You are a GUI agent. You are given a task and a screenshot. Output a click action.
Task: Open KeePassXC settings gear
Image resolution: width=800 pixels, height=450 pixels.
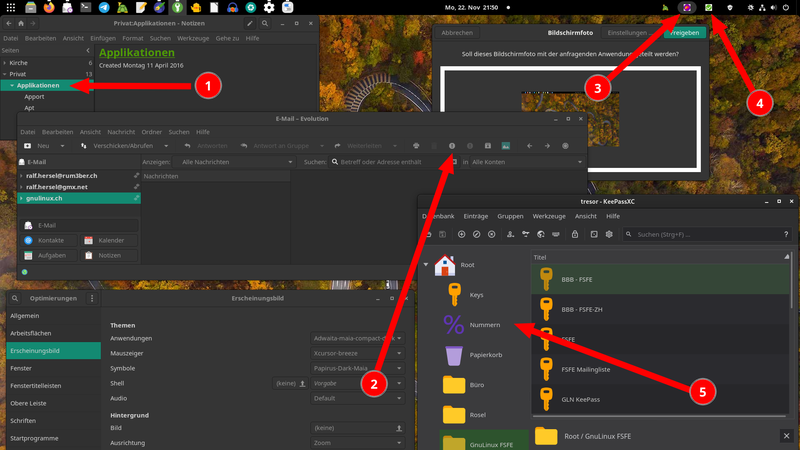click(x=609, y=234)
